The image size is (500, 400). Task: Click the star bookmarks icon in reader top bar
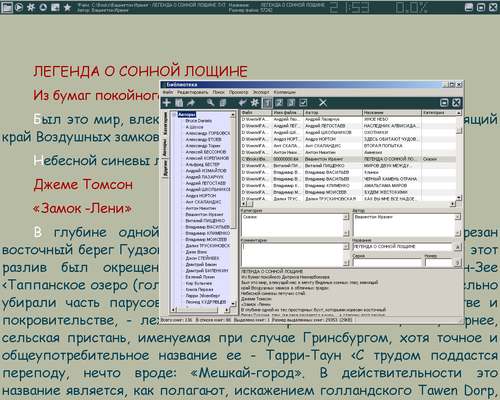point(67,7)
